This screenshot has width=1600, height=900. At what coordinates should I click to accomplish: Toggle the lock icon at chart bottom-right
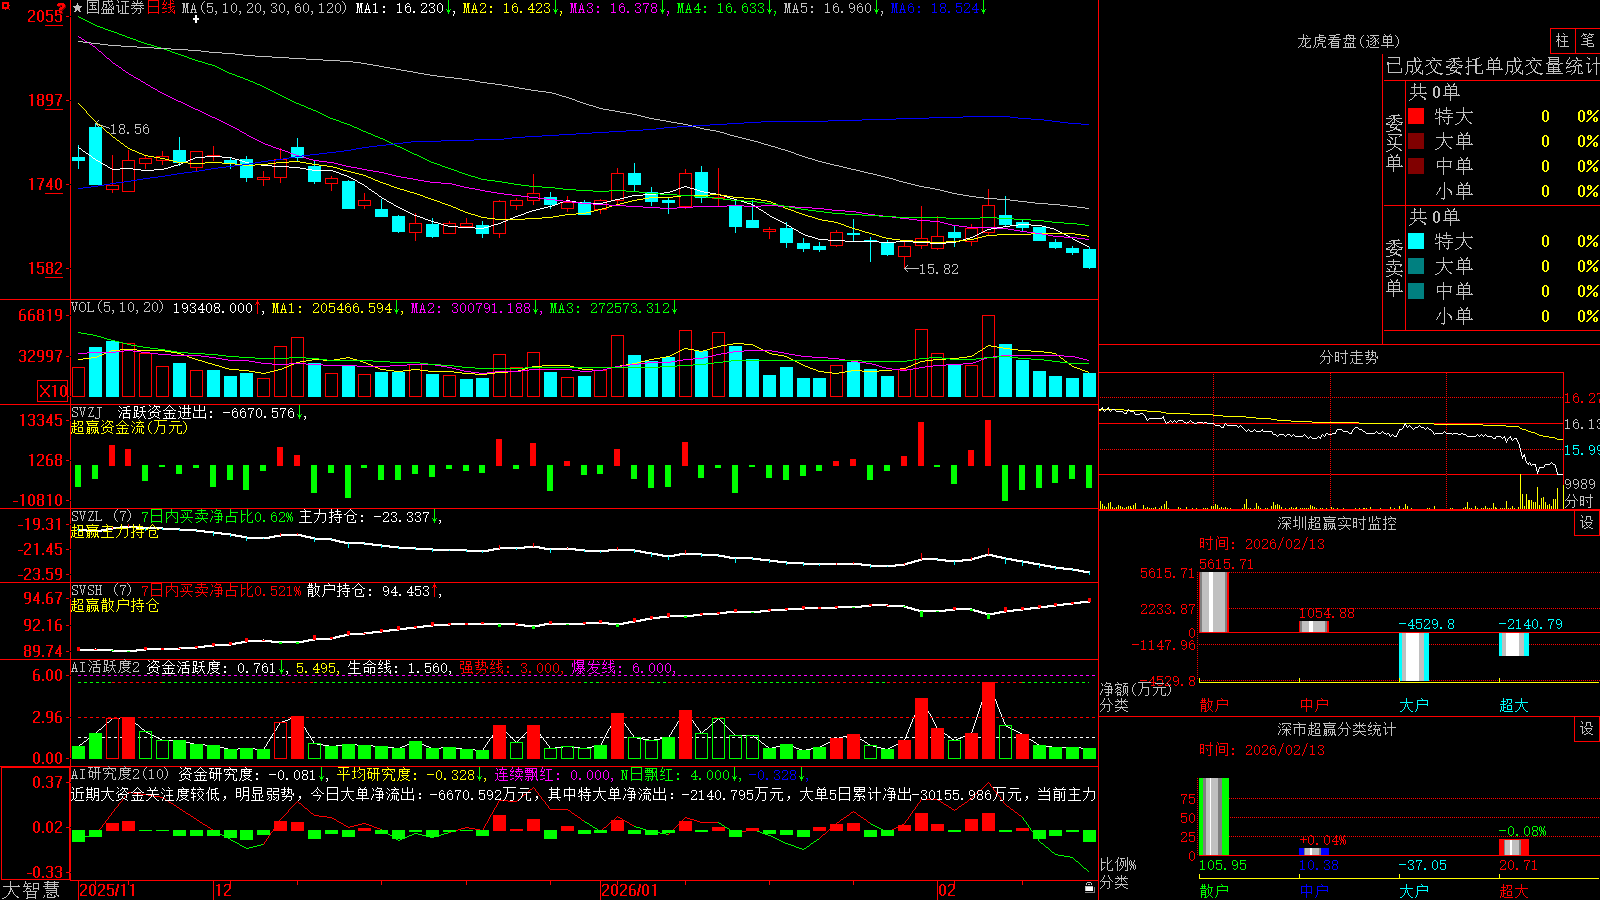tap(1089, 887)
